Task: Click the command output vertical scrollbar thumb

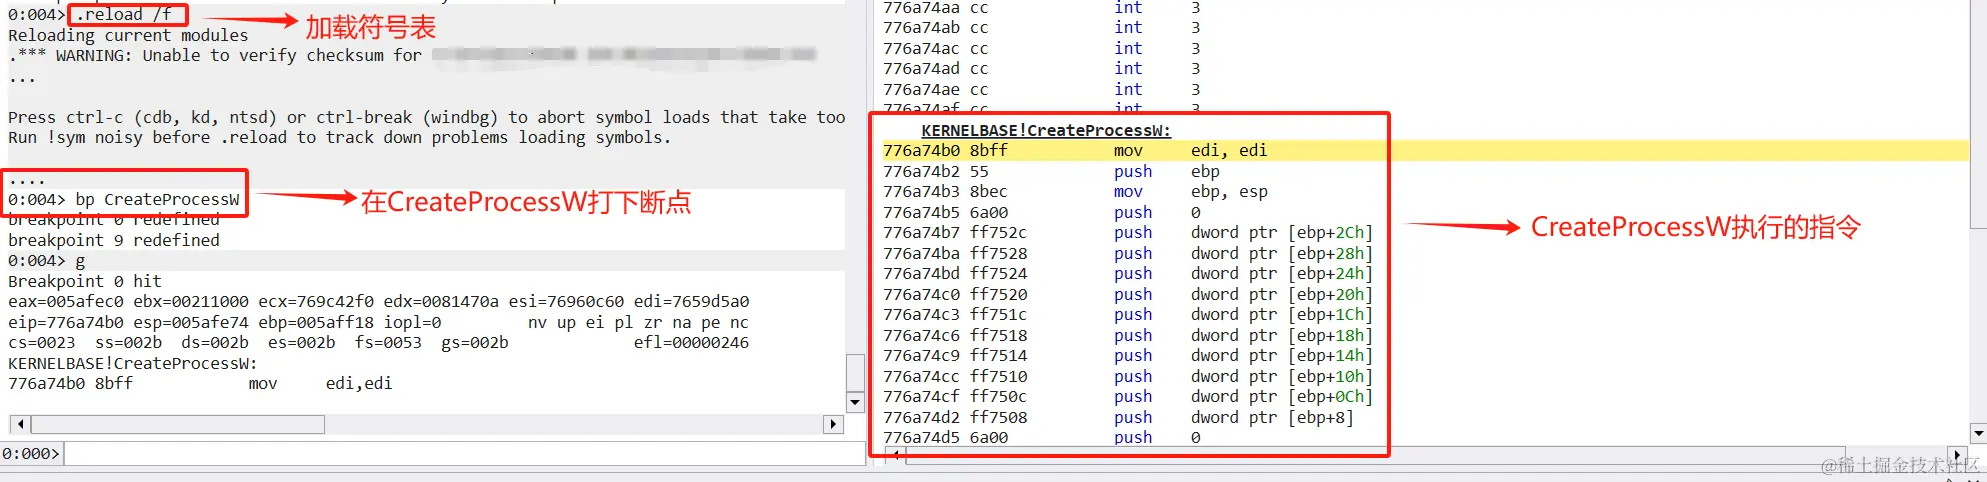Action: coord(855,372)
